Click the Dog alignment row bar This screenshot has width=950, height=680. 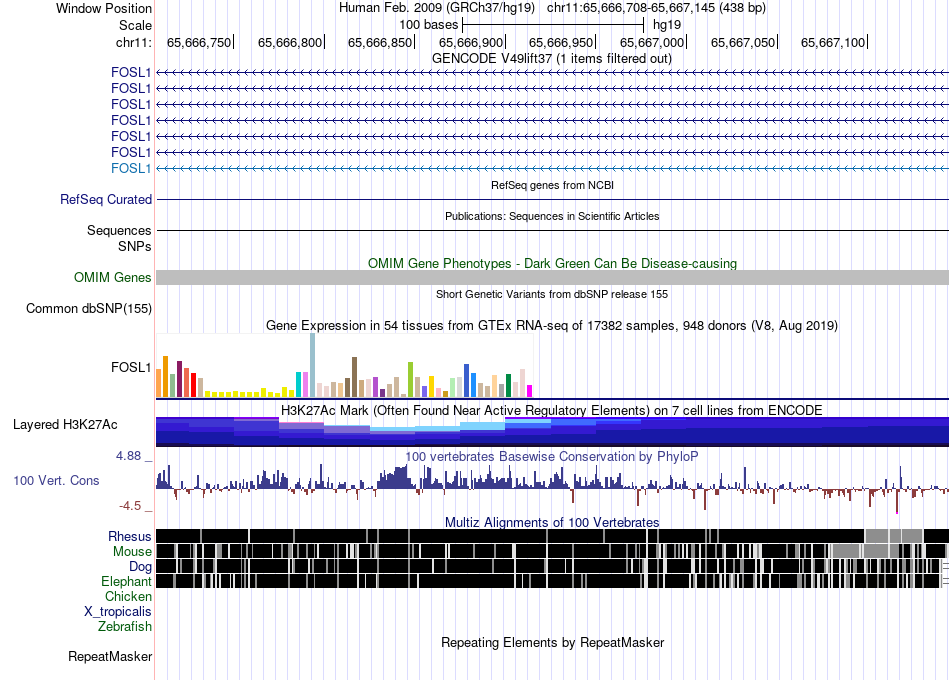(x=553, y=566)
